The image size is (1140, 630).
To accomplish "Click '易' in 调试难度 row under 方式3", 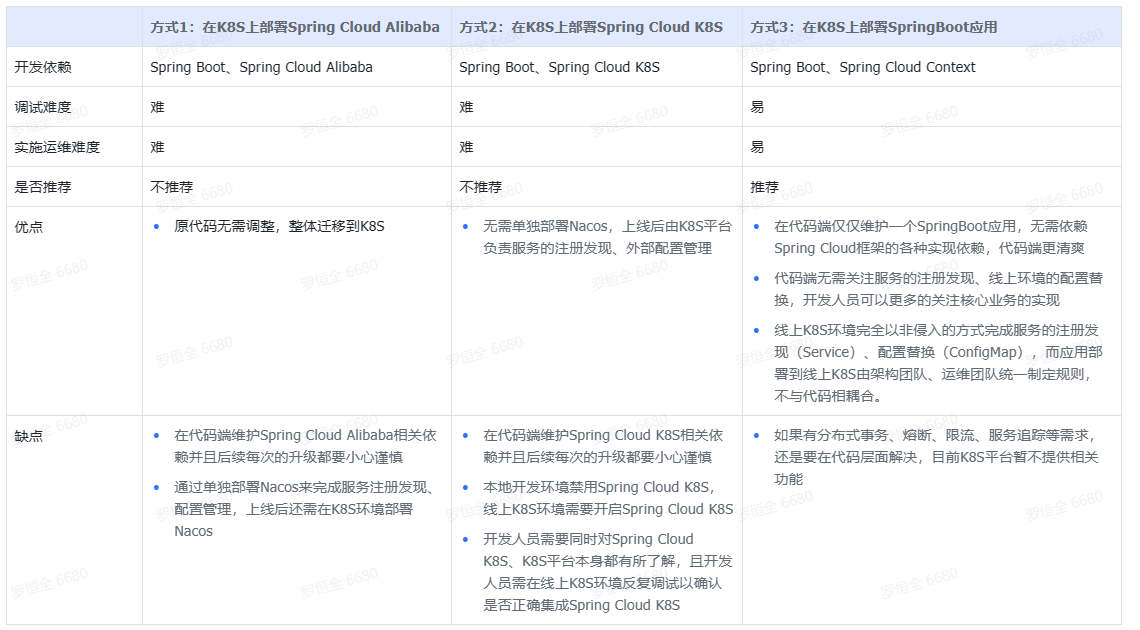I will point(757,108).
